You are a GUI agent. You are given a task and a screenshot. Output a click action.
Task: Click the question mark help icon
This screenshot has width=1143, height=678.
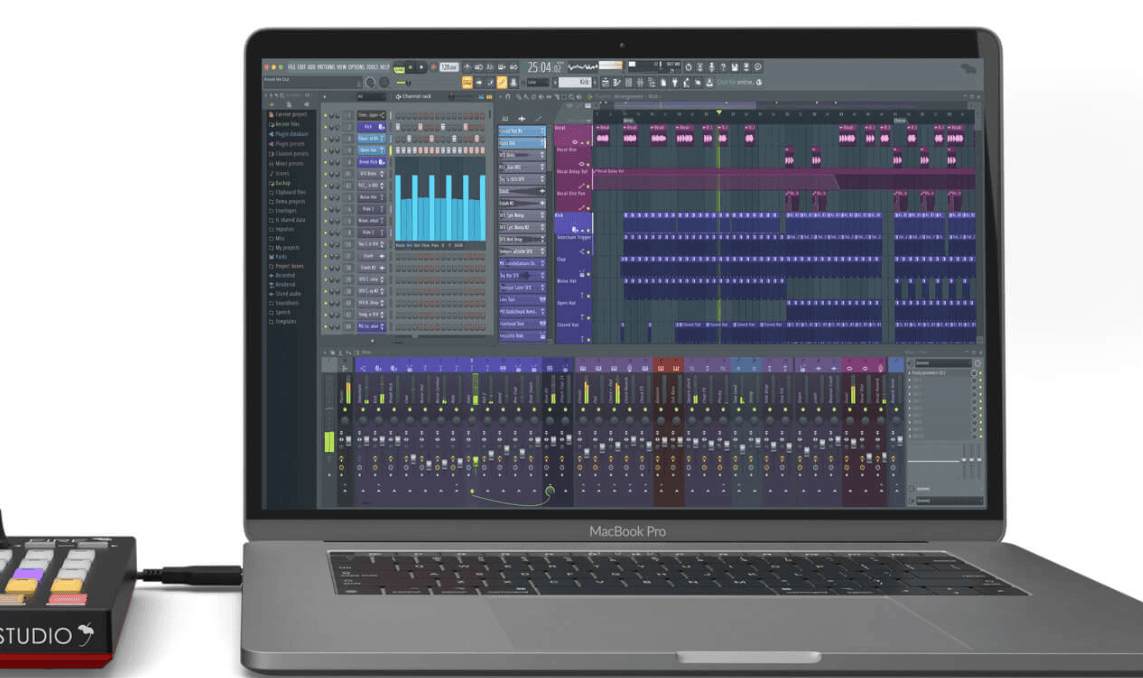click(x=723, y=67)
